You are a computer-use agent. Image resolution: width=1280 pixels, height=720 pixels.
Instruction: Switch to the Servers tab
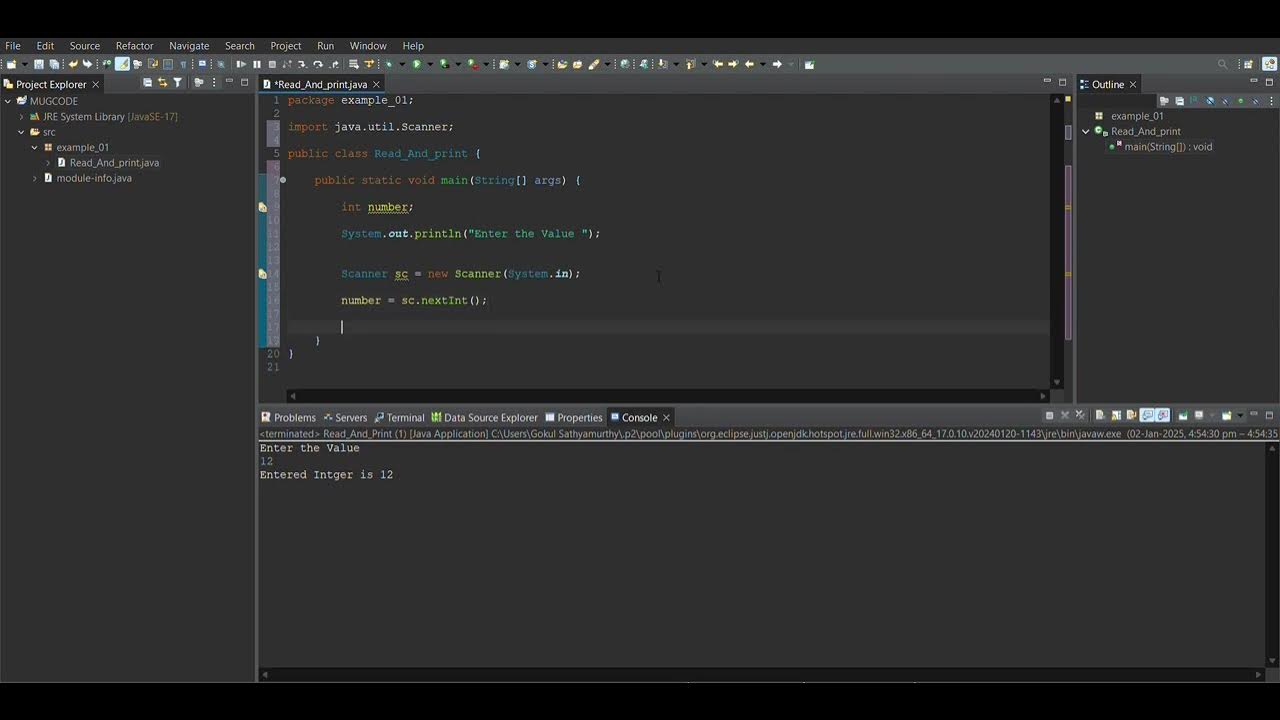click(x=345, y=418)
